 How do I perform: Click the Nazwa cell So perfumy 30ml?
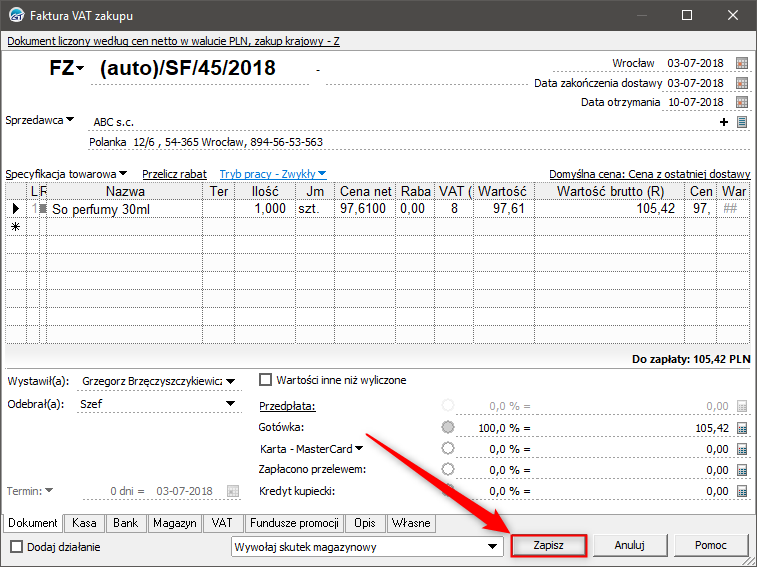tap(125, 209)
